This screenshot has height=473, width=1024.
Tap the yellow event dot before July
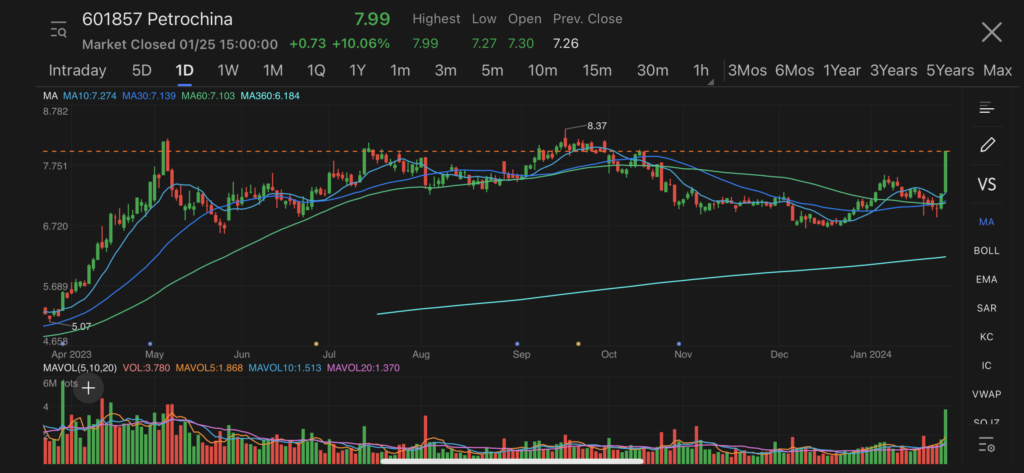(x=316, y=344)
